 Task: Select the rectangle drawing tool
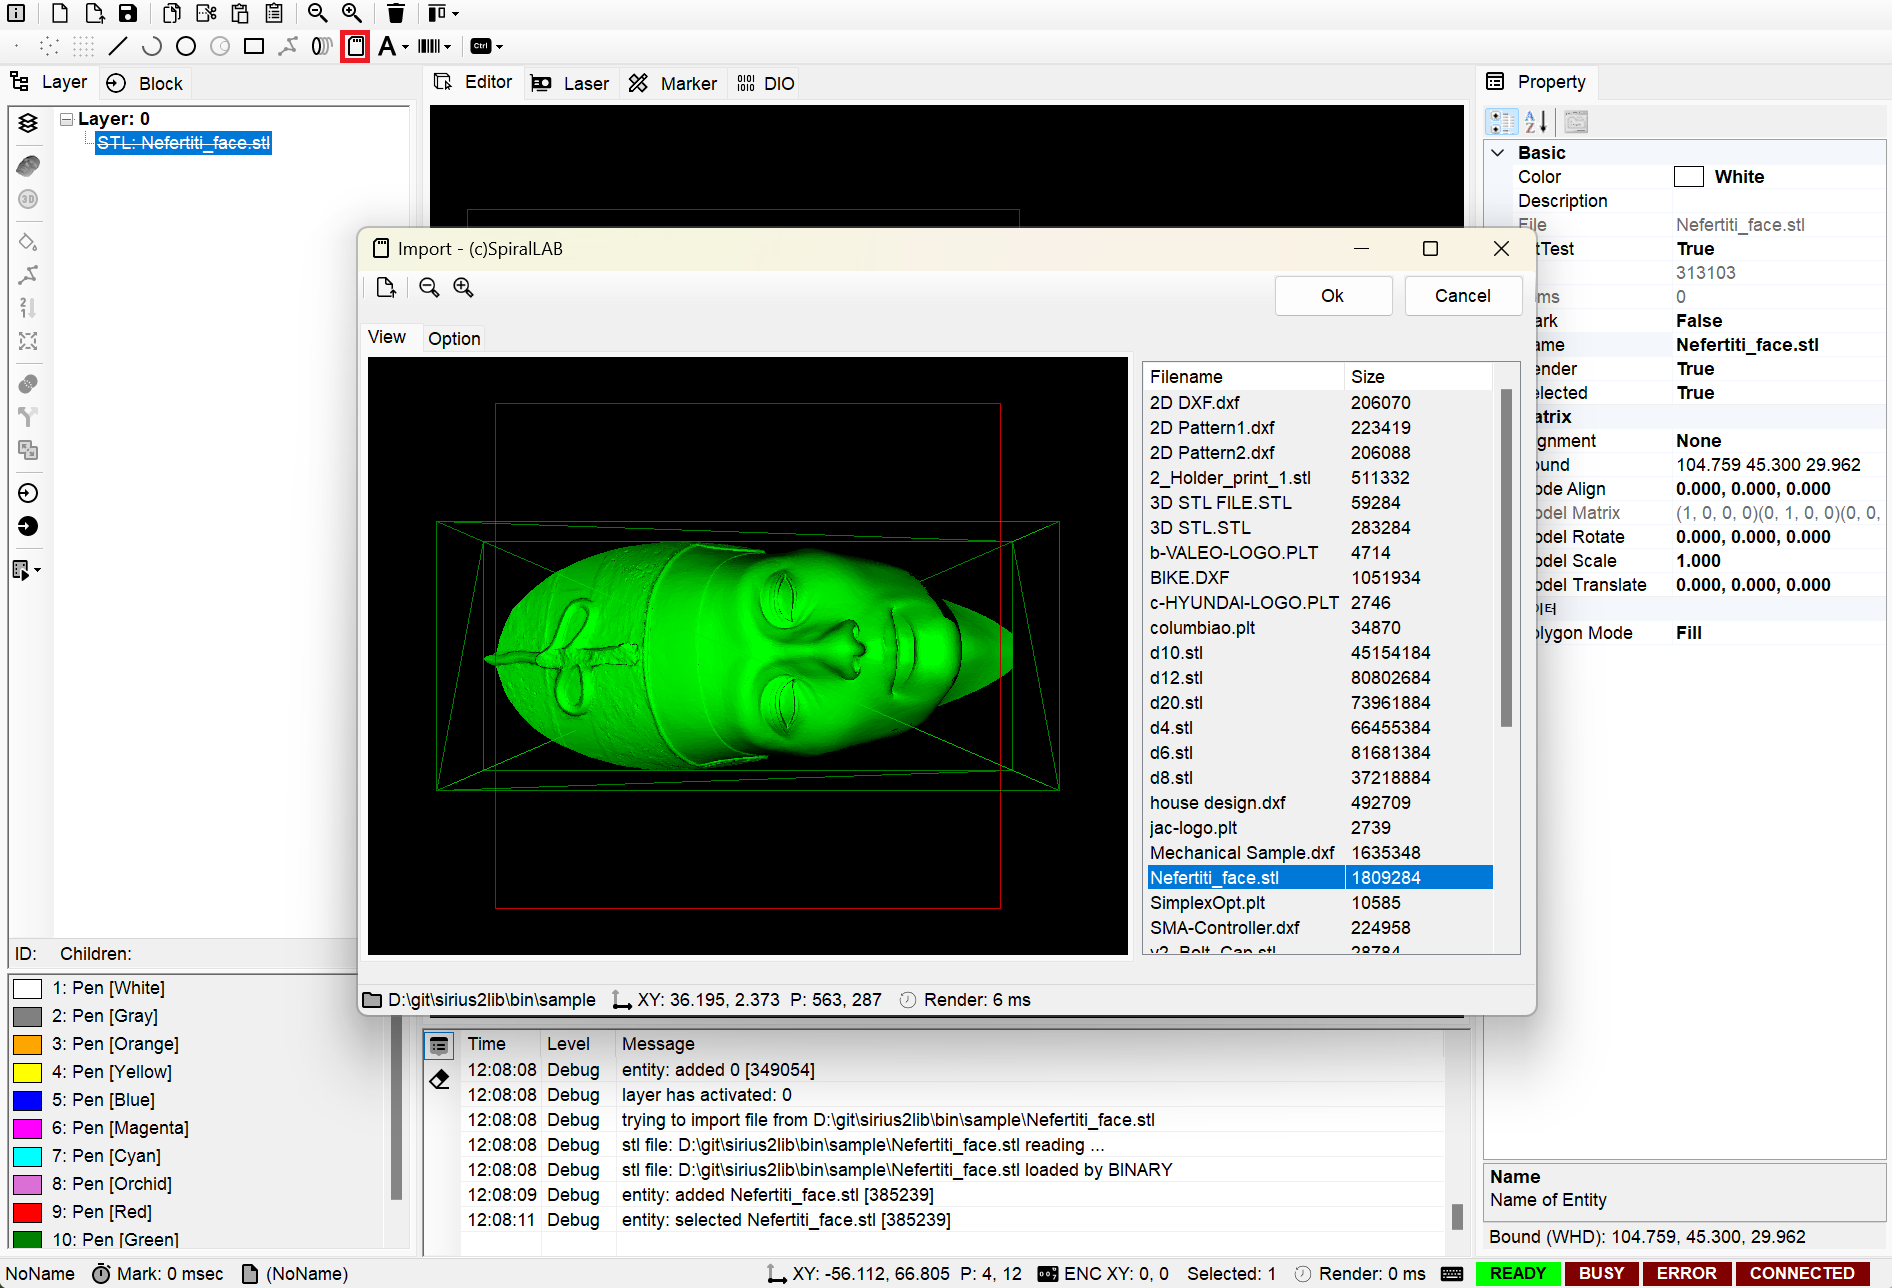[254, 46]
